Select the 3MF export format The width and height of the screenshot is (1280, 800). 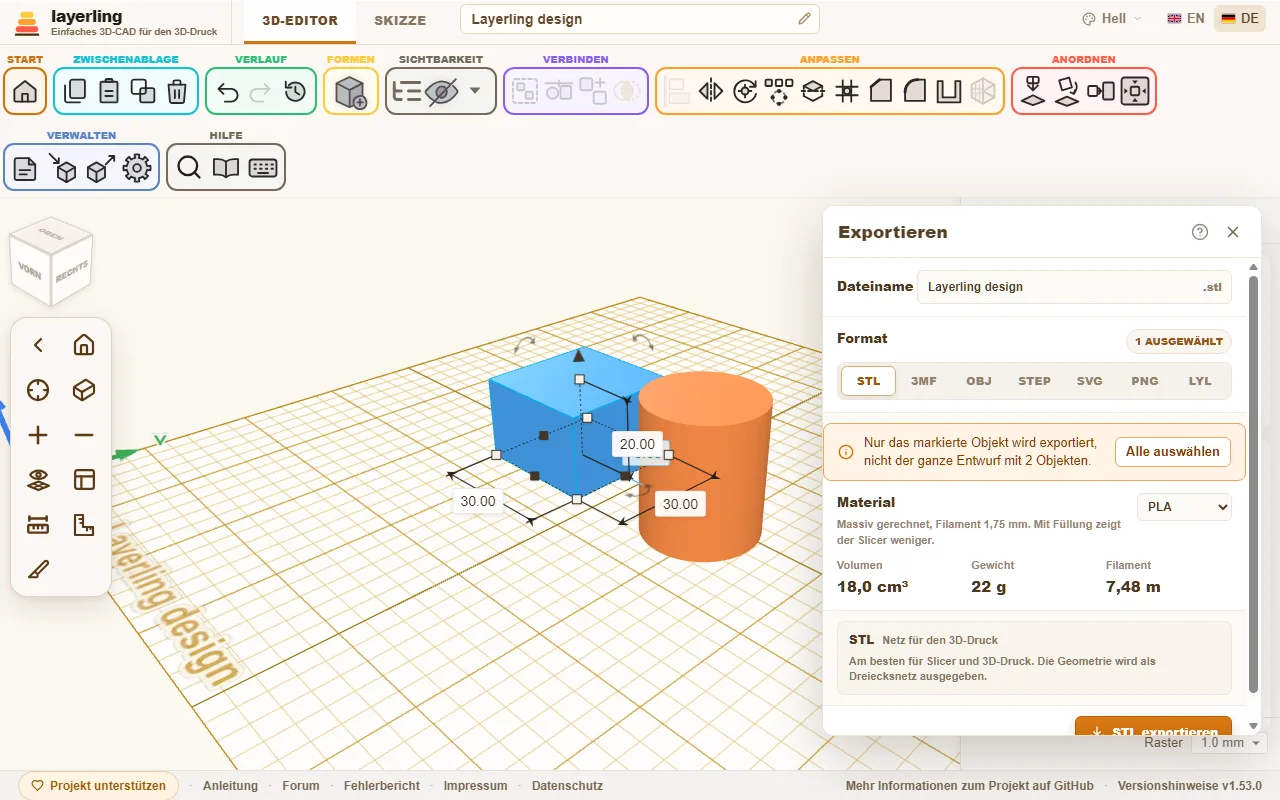point(924,381)
